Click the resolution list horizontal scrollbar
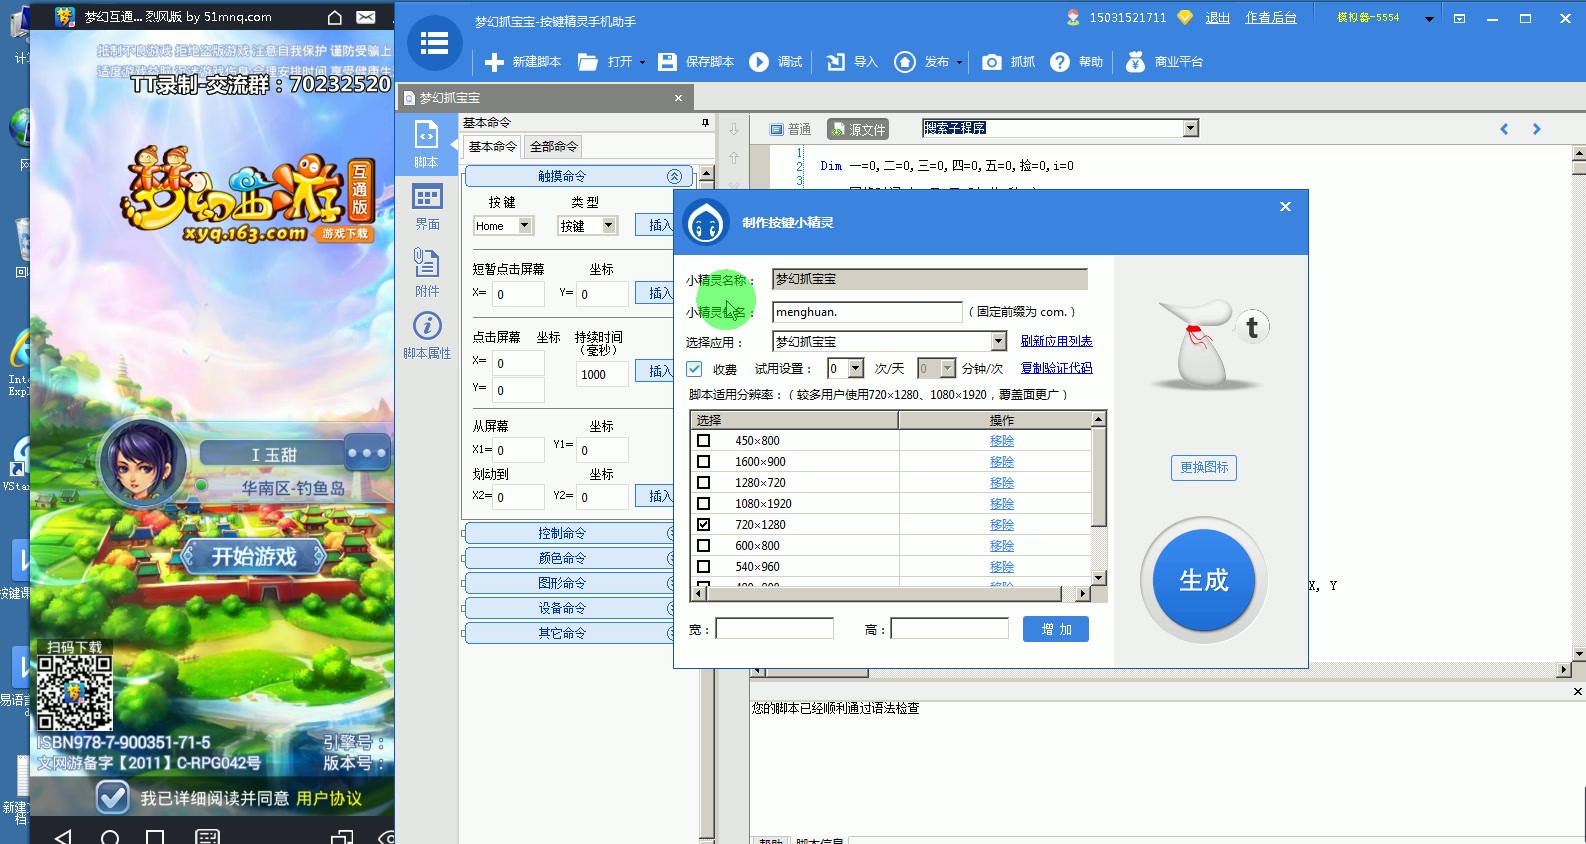 [890, 594]
